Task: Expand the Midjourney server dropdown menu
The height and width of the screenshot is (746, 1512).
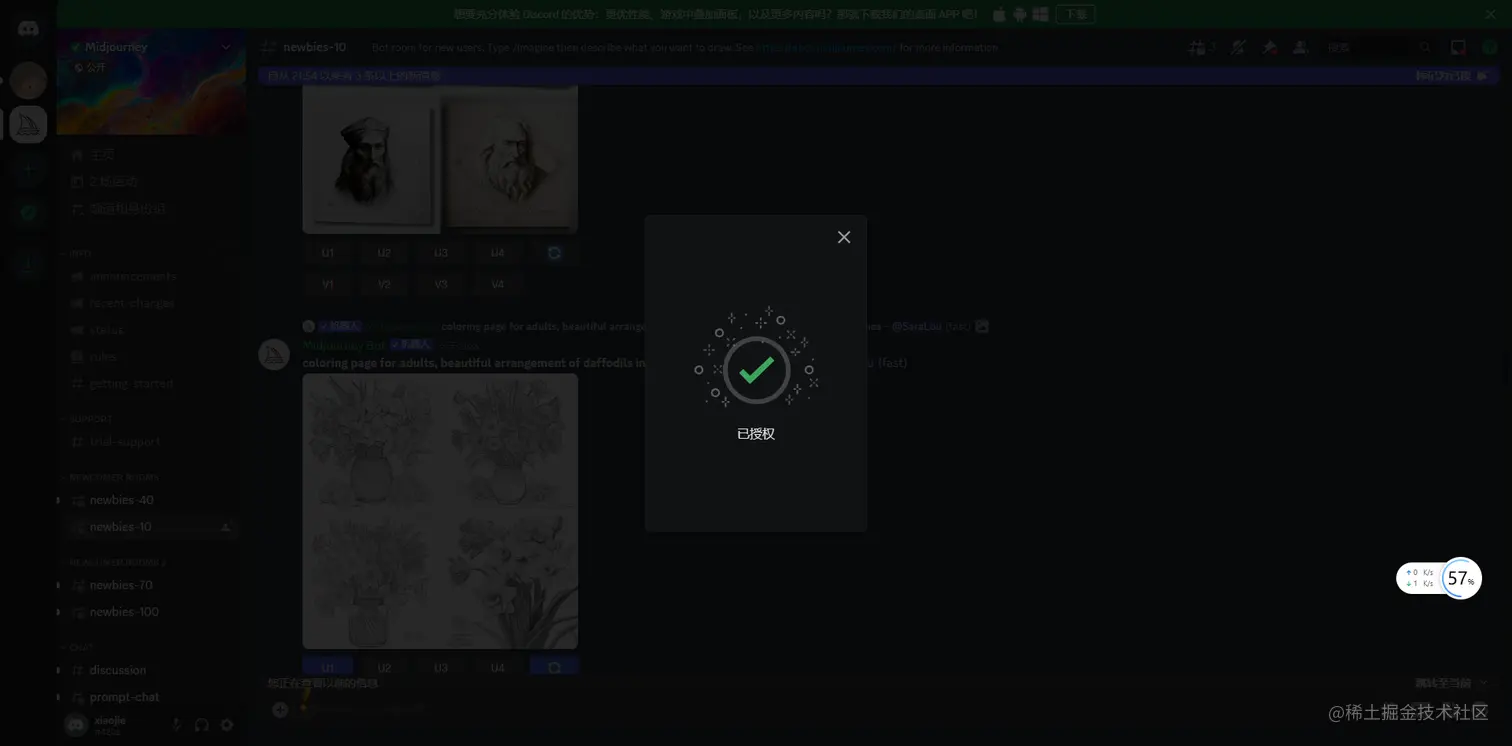Action: tap(226, 47)
